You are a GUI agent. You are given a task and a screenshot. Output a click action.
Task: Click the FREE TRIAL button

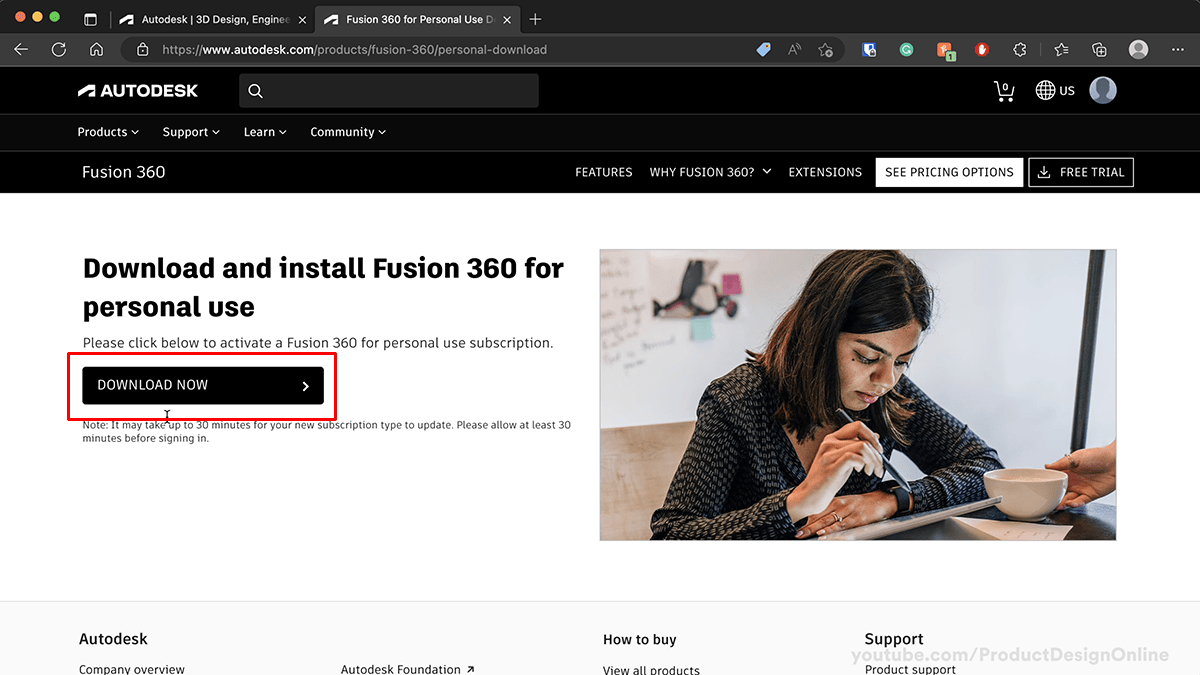pos(1081,172)
